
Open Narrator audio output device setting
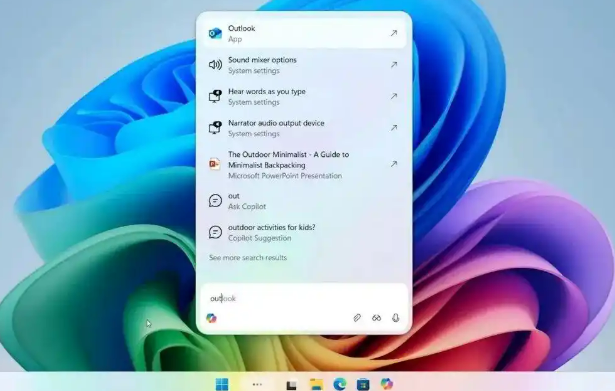304,128
